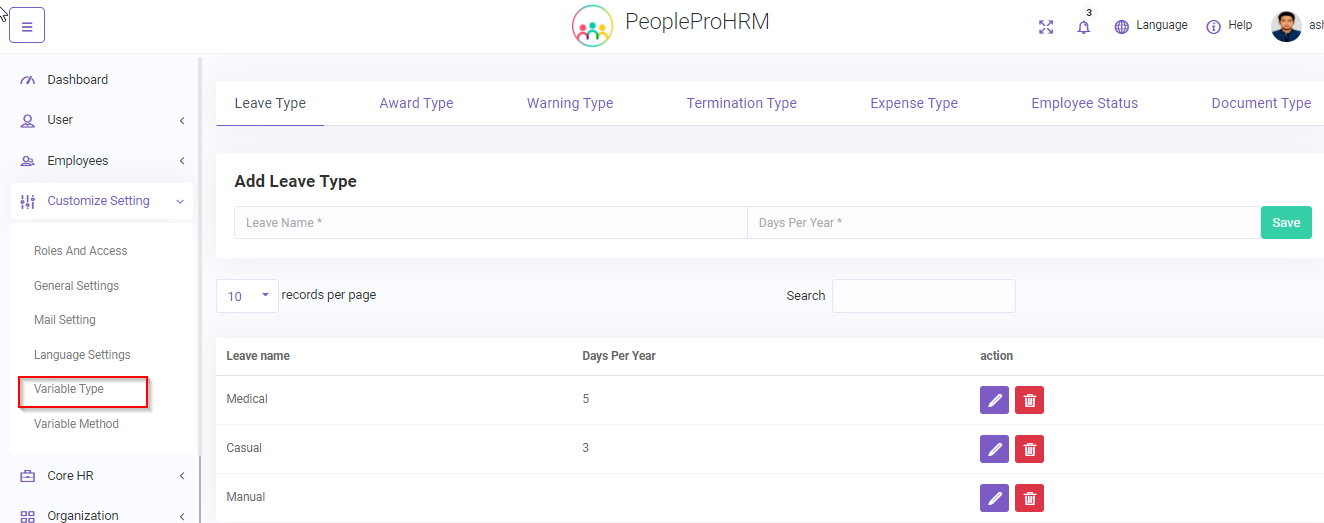Click the edit pencil icon for Medical
The image size is (1324, 523).
[x=994, y=401]
